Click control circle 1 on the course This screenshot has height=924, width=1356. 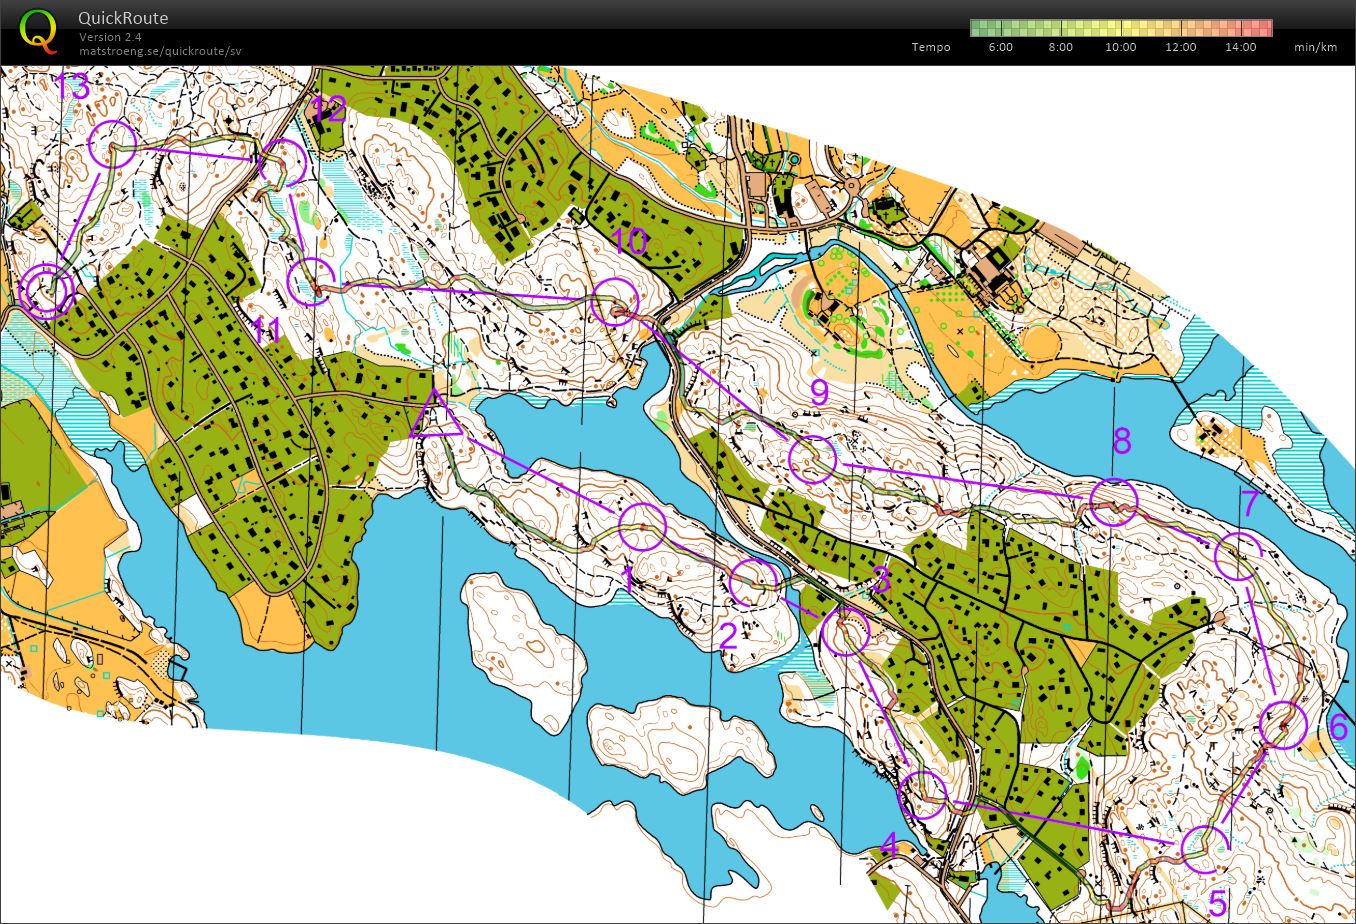(x=642, y=527)
